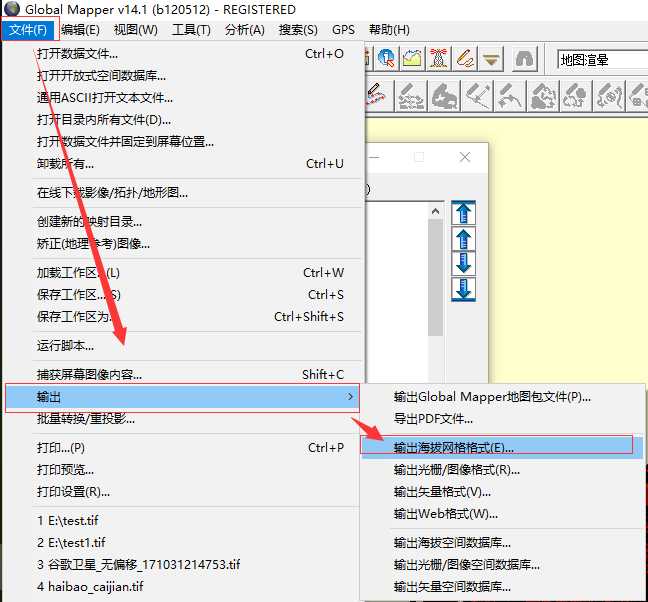
Task: Move layer to top with first up arrow
Action: (x=463, y=213)
